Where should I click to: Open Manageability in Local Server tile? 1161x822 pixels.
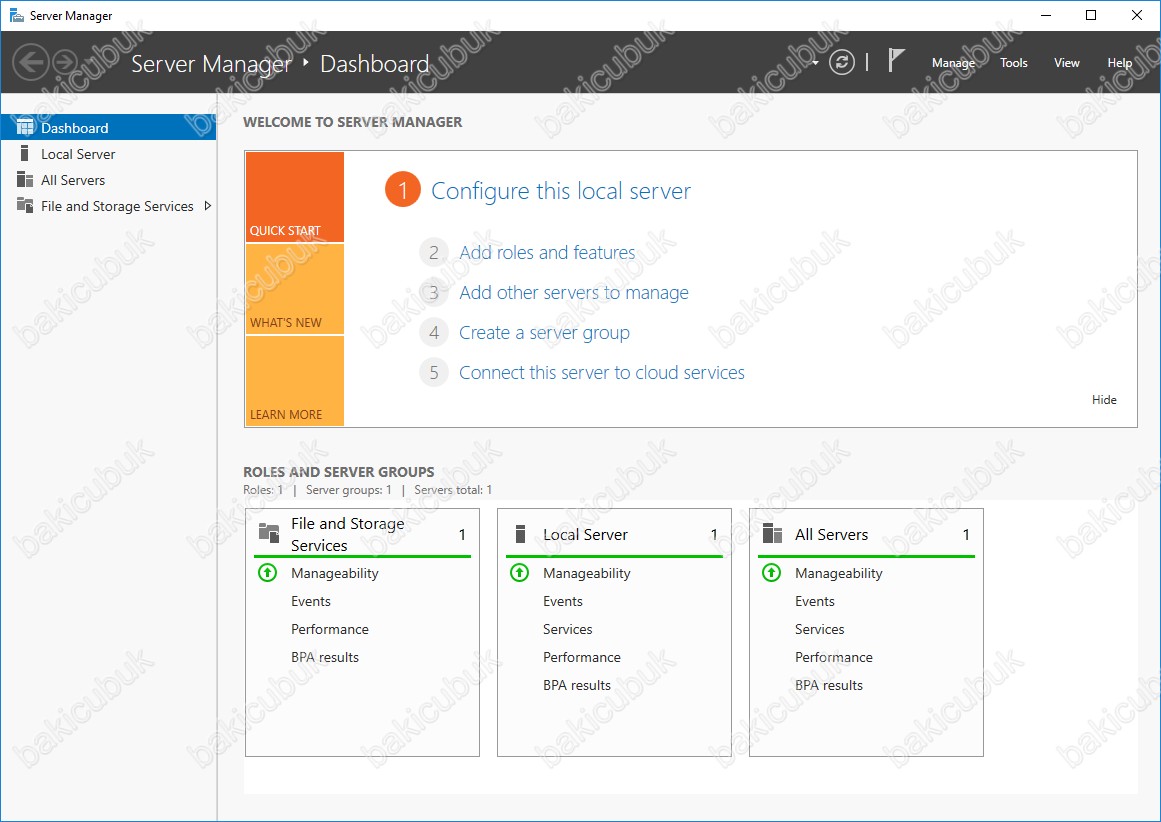point(586,573)
